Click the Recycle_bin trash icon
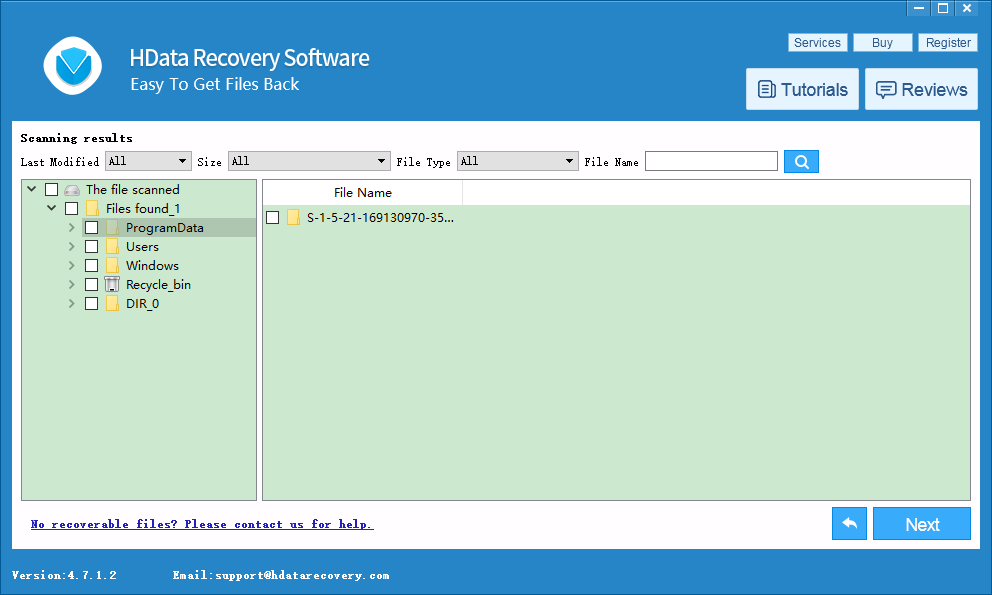992x595 pixels. point(112,284)
